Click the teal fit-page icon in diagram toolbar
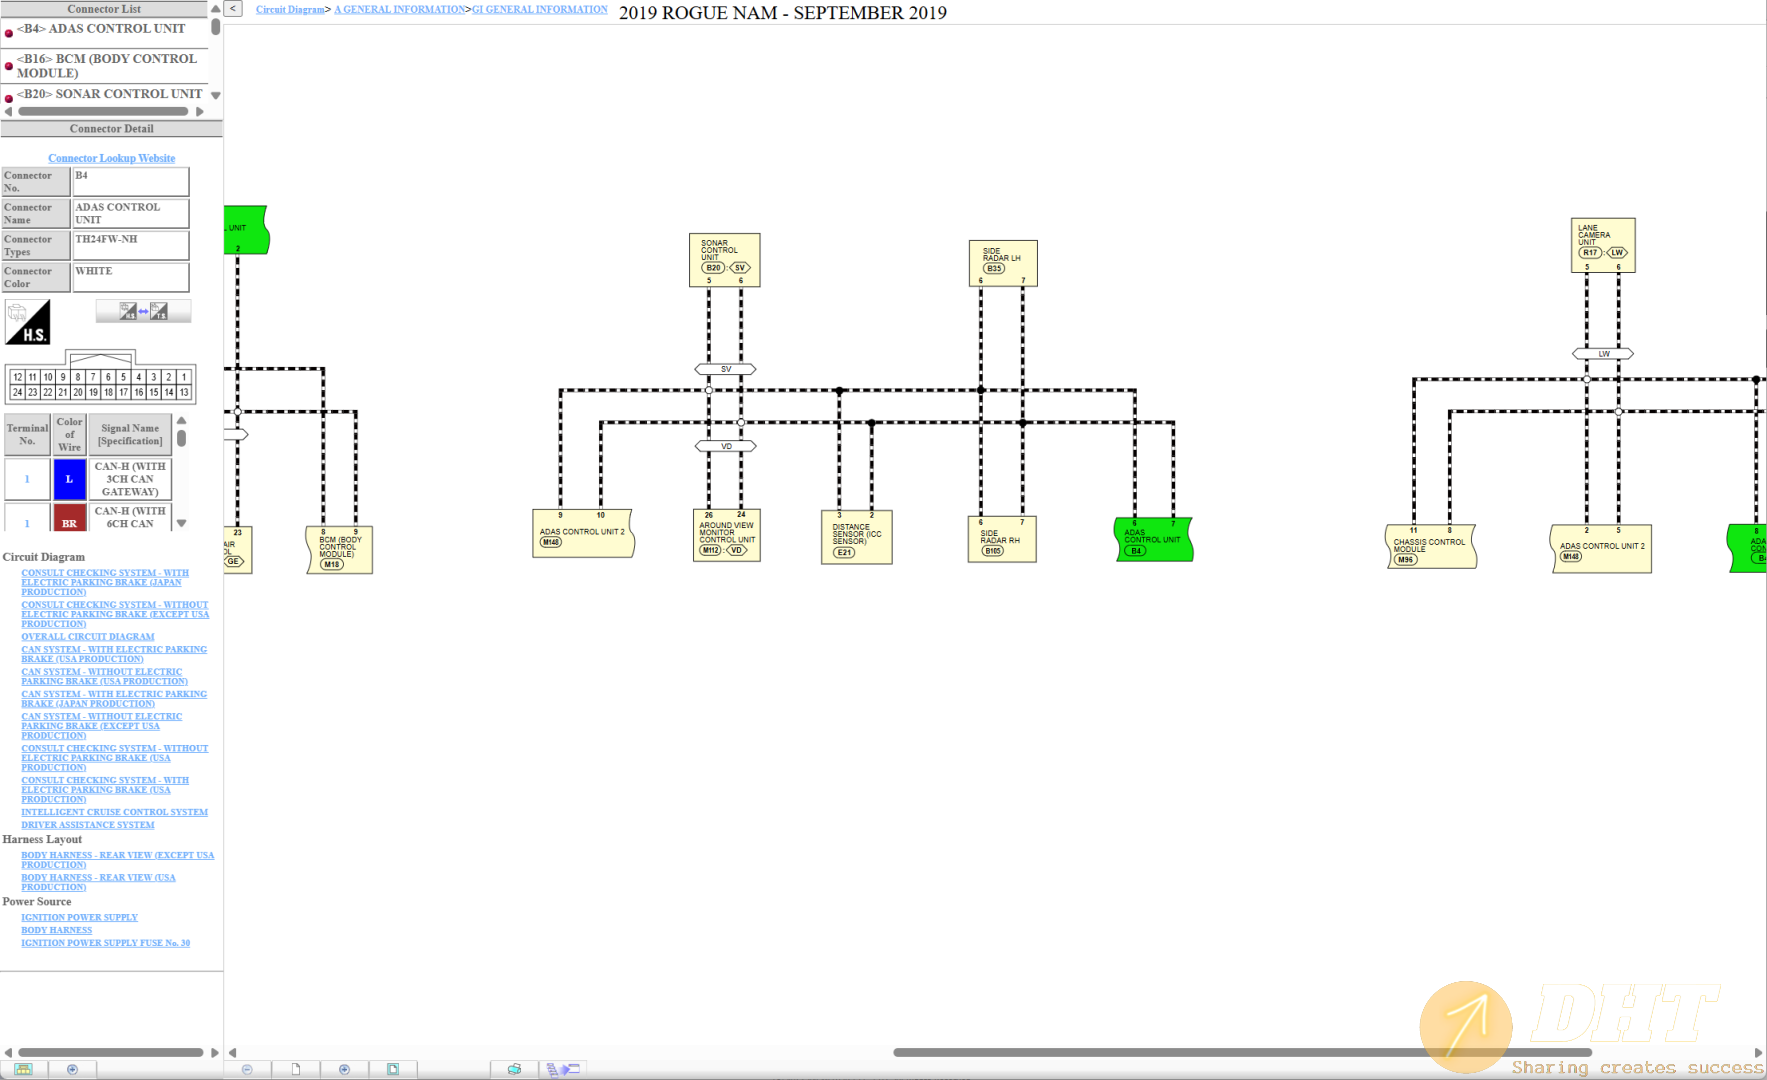This screenshot has height=1080, width=1767. click(x=393, y=1069)
